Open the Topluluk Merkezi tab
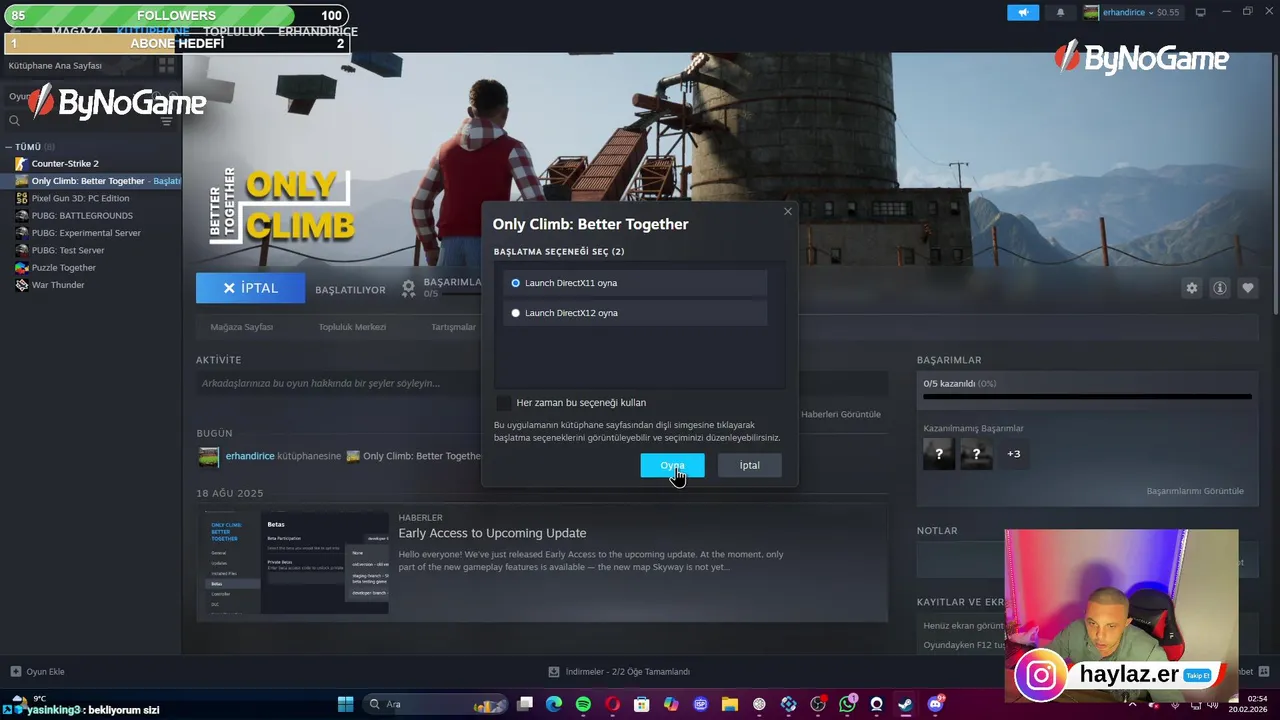This screenshot has width=1280, height=720. point(352,327)
